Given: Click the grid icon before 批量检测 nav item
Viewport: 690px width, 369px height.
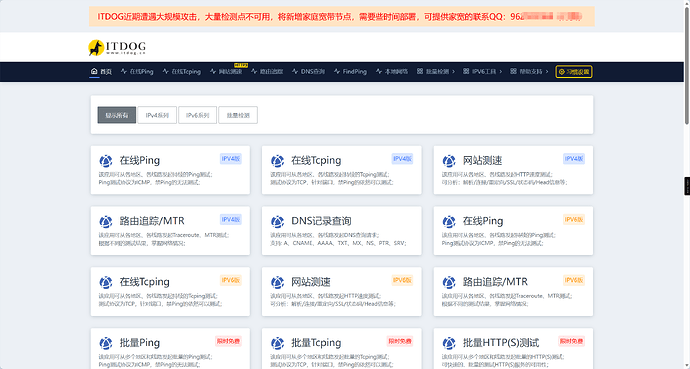Looking at the screenshot, I should point(420,71).
